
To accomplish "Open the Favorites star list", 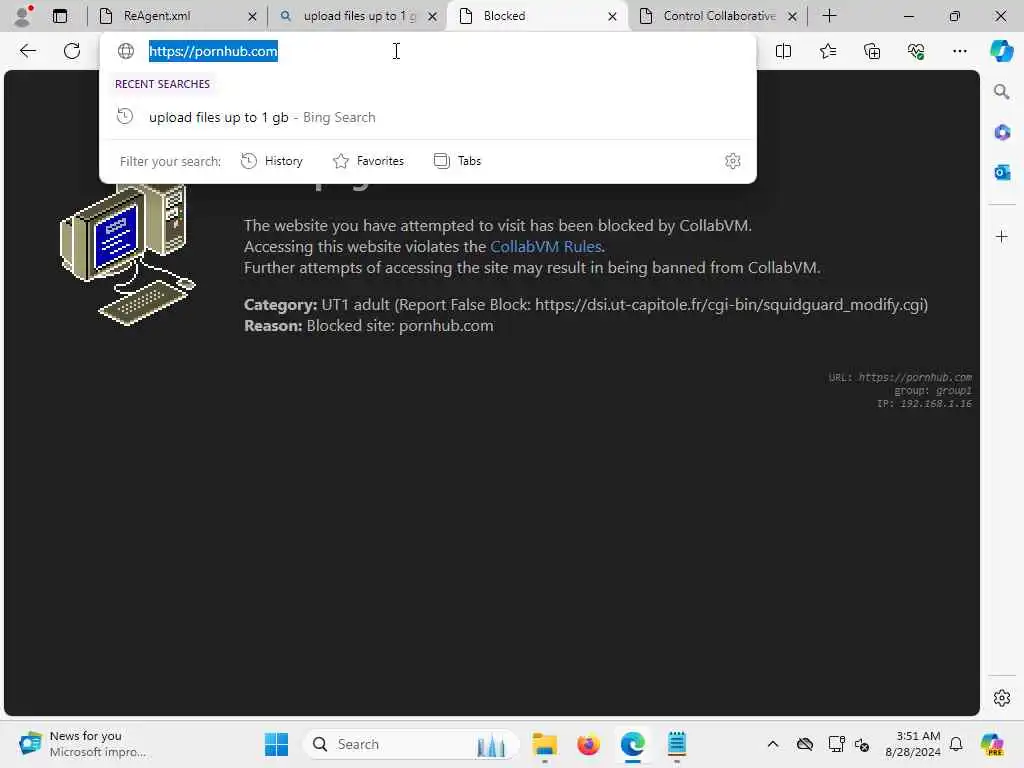I will click(827, 51).
